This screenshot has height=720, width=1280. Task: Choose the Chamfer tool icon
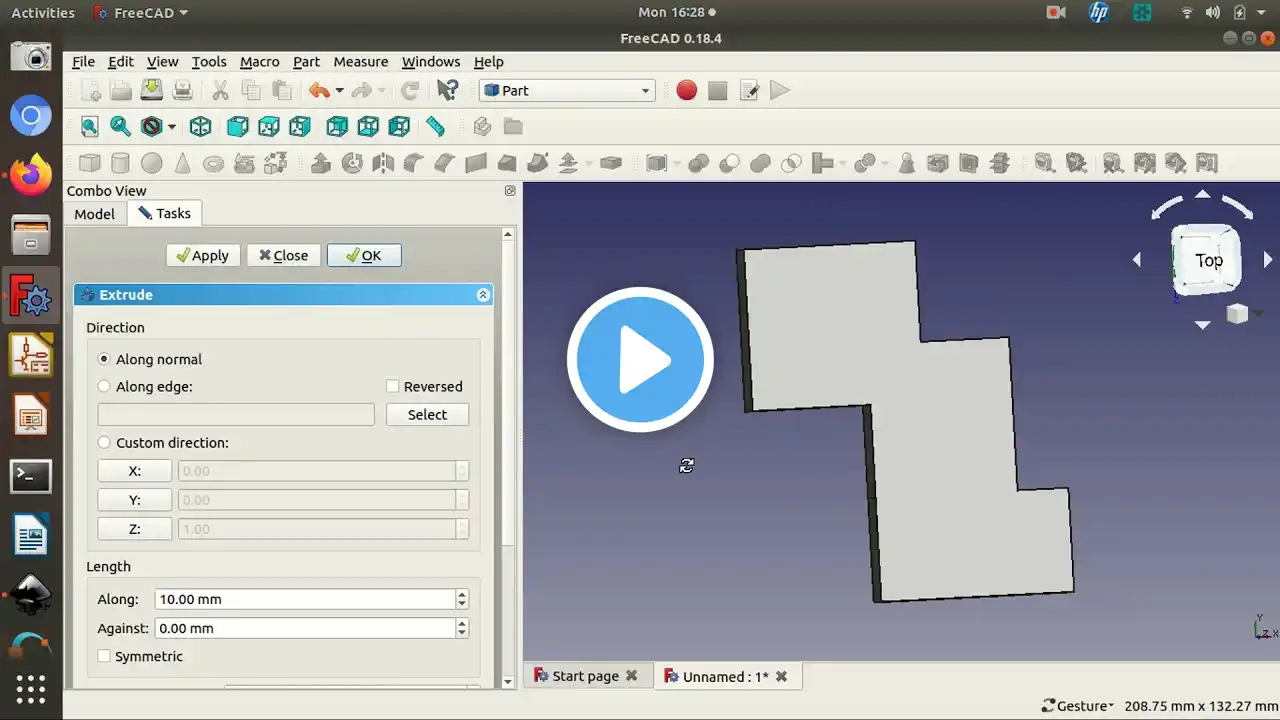coord(445,163)
